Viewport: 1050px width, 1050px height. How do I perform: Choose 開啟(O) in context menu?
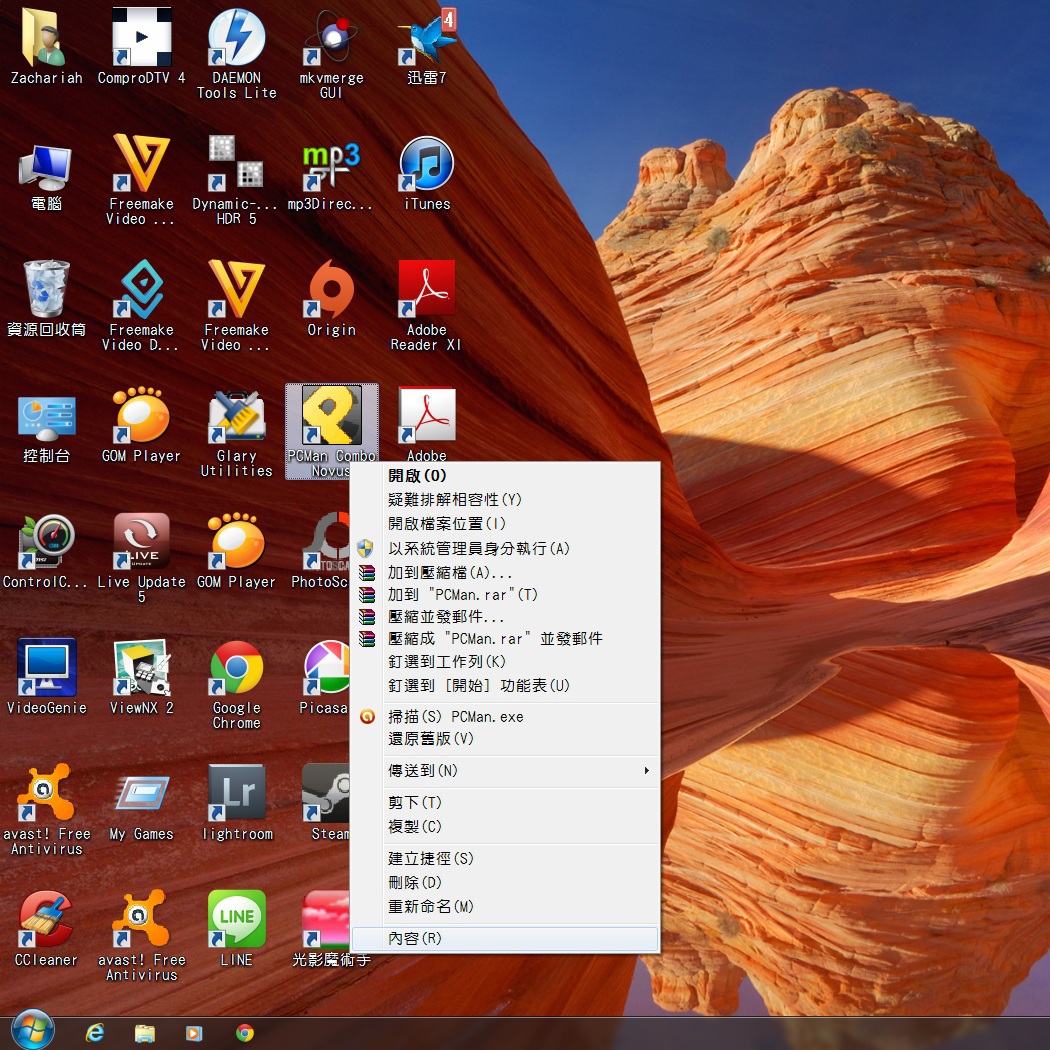[505, 475]
